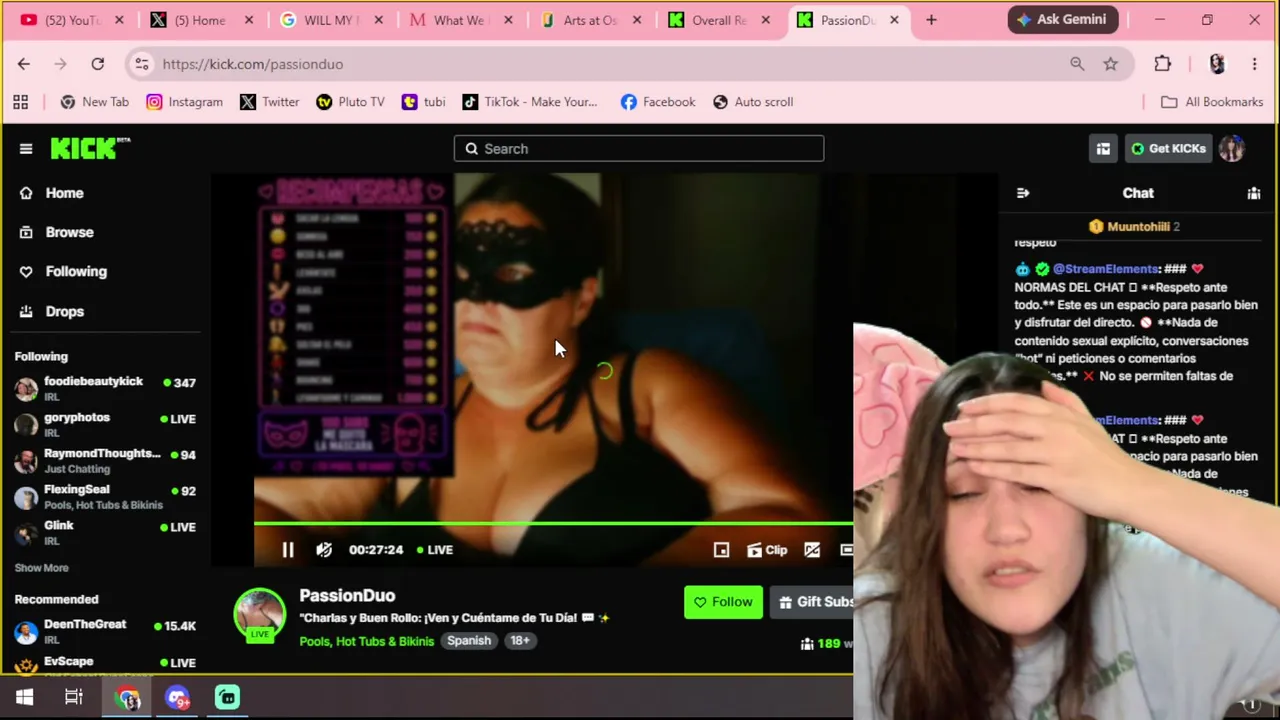
Task: Toggle the player mute speaker icon
Action: point(324,550)
